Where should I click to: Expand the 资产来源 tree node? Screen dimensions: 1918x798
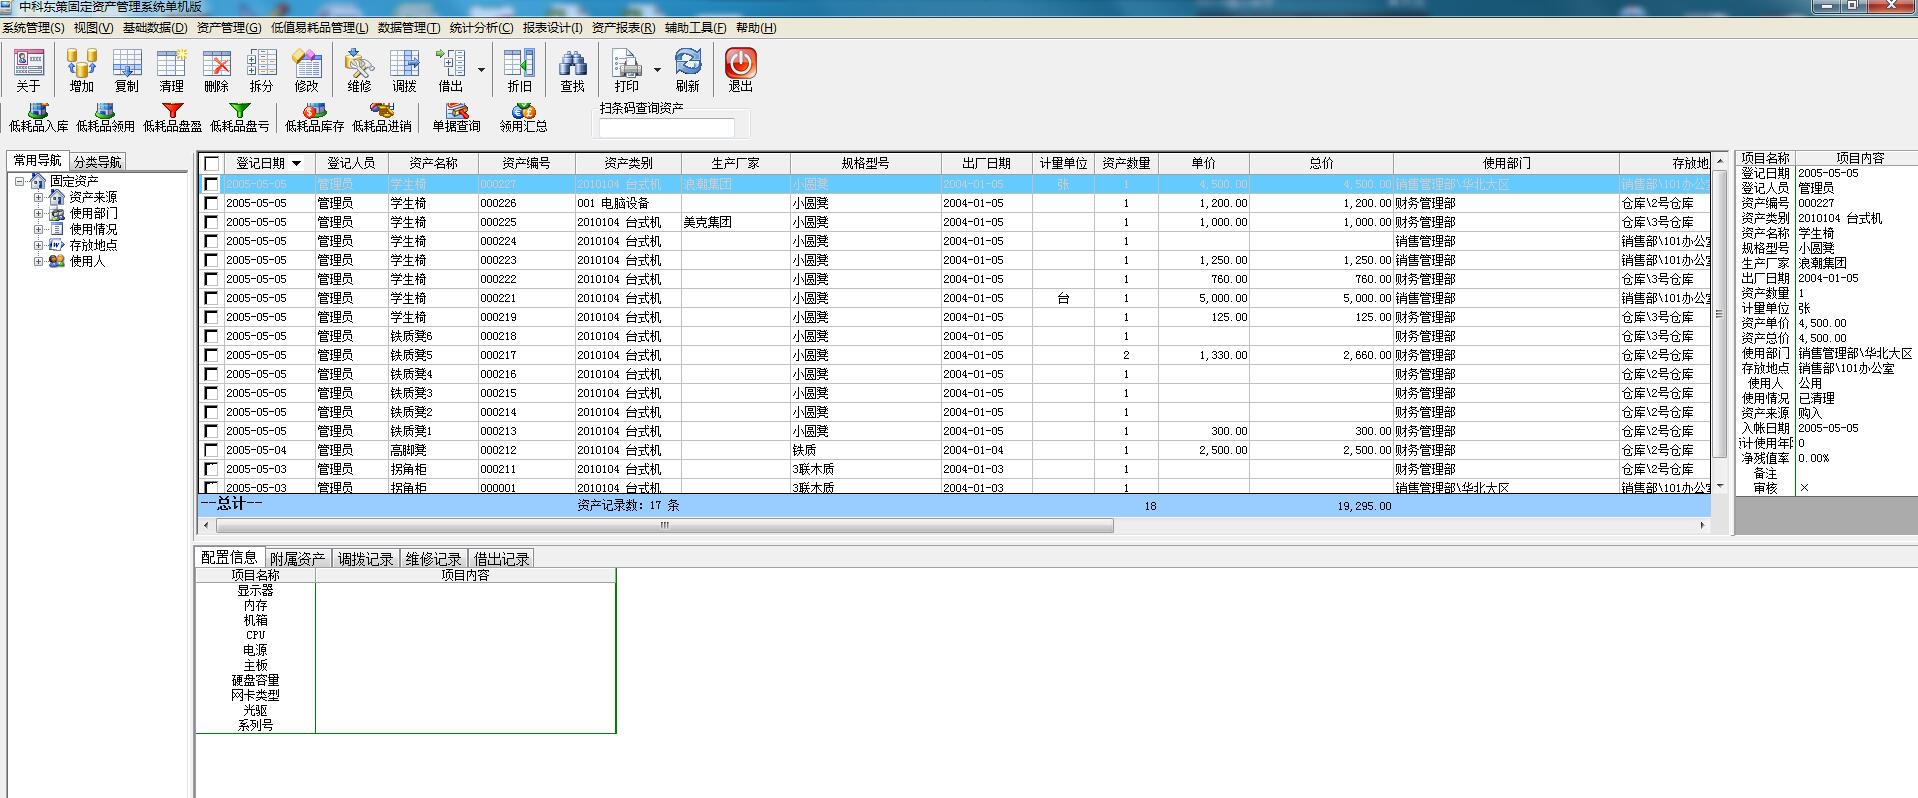click(39, 198)
